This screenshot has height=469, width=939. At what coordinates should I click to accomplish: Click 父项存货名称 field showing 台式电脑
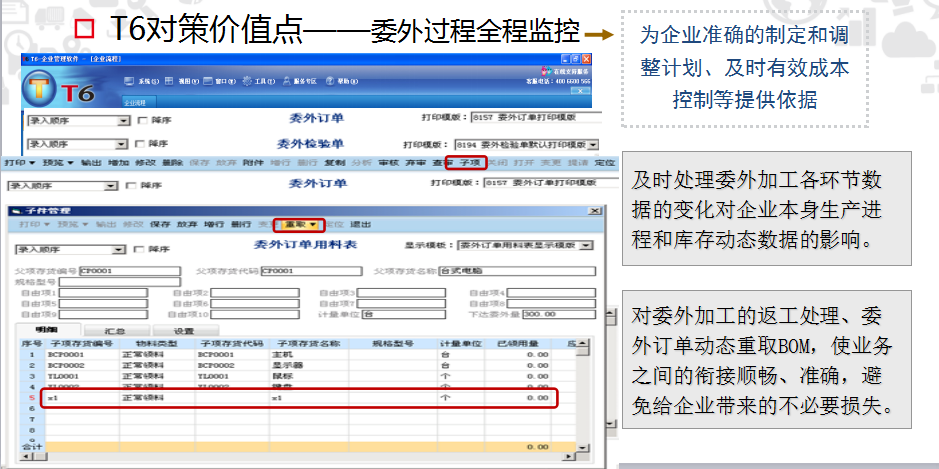tap(517, 271)
